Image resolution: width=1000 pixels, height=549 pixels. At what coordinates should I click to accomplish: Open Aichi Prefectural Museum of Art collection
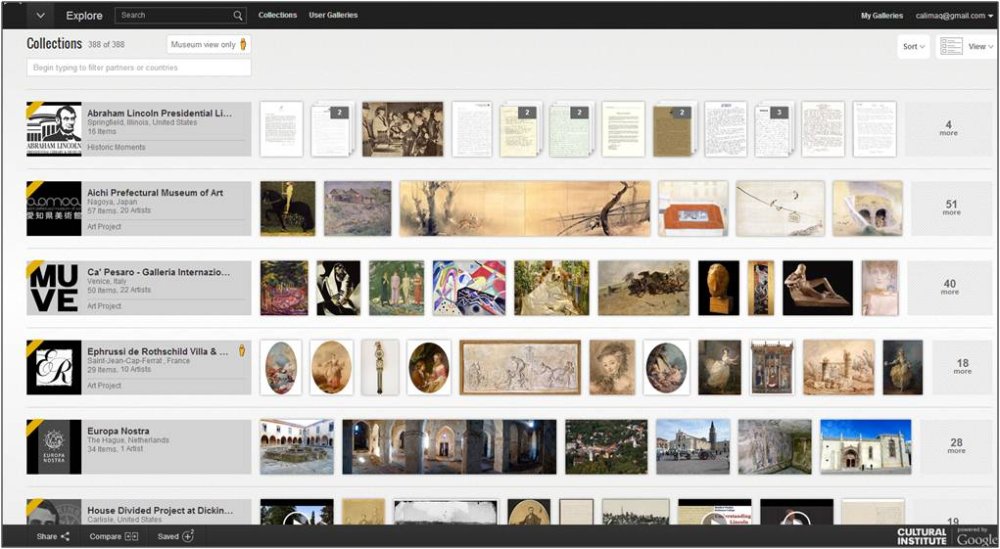155,193
